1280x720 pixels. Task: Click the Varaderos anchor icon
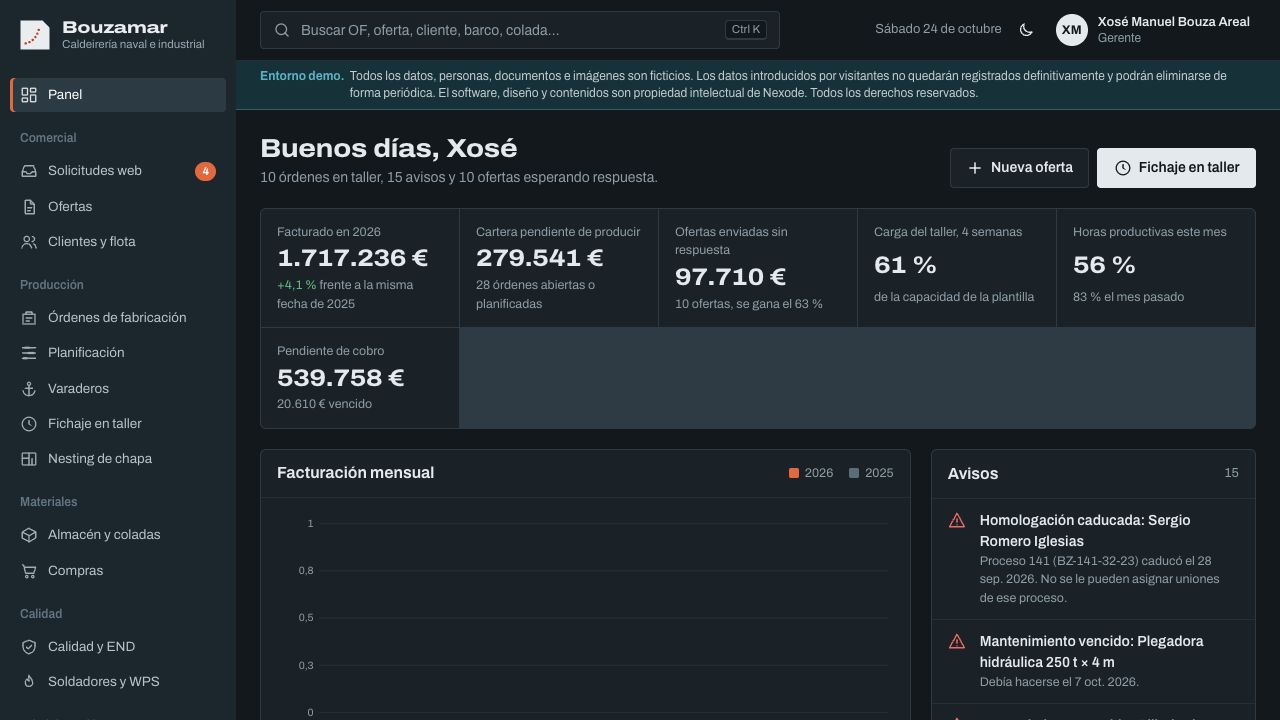click(x=29, y=389)
